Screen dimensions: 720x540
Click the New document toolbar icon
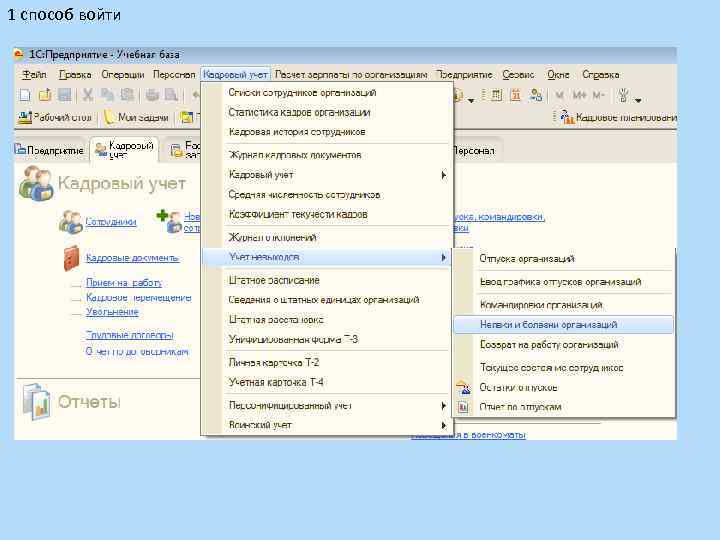[25, 95]
